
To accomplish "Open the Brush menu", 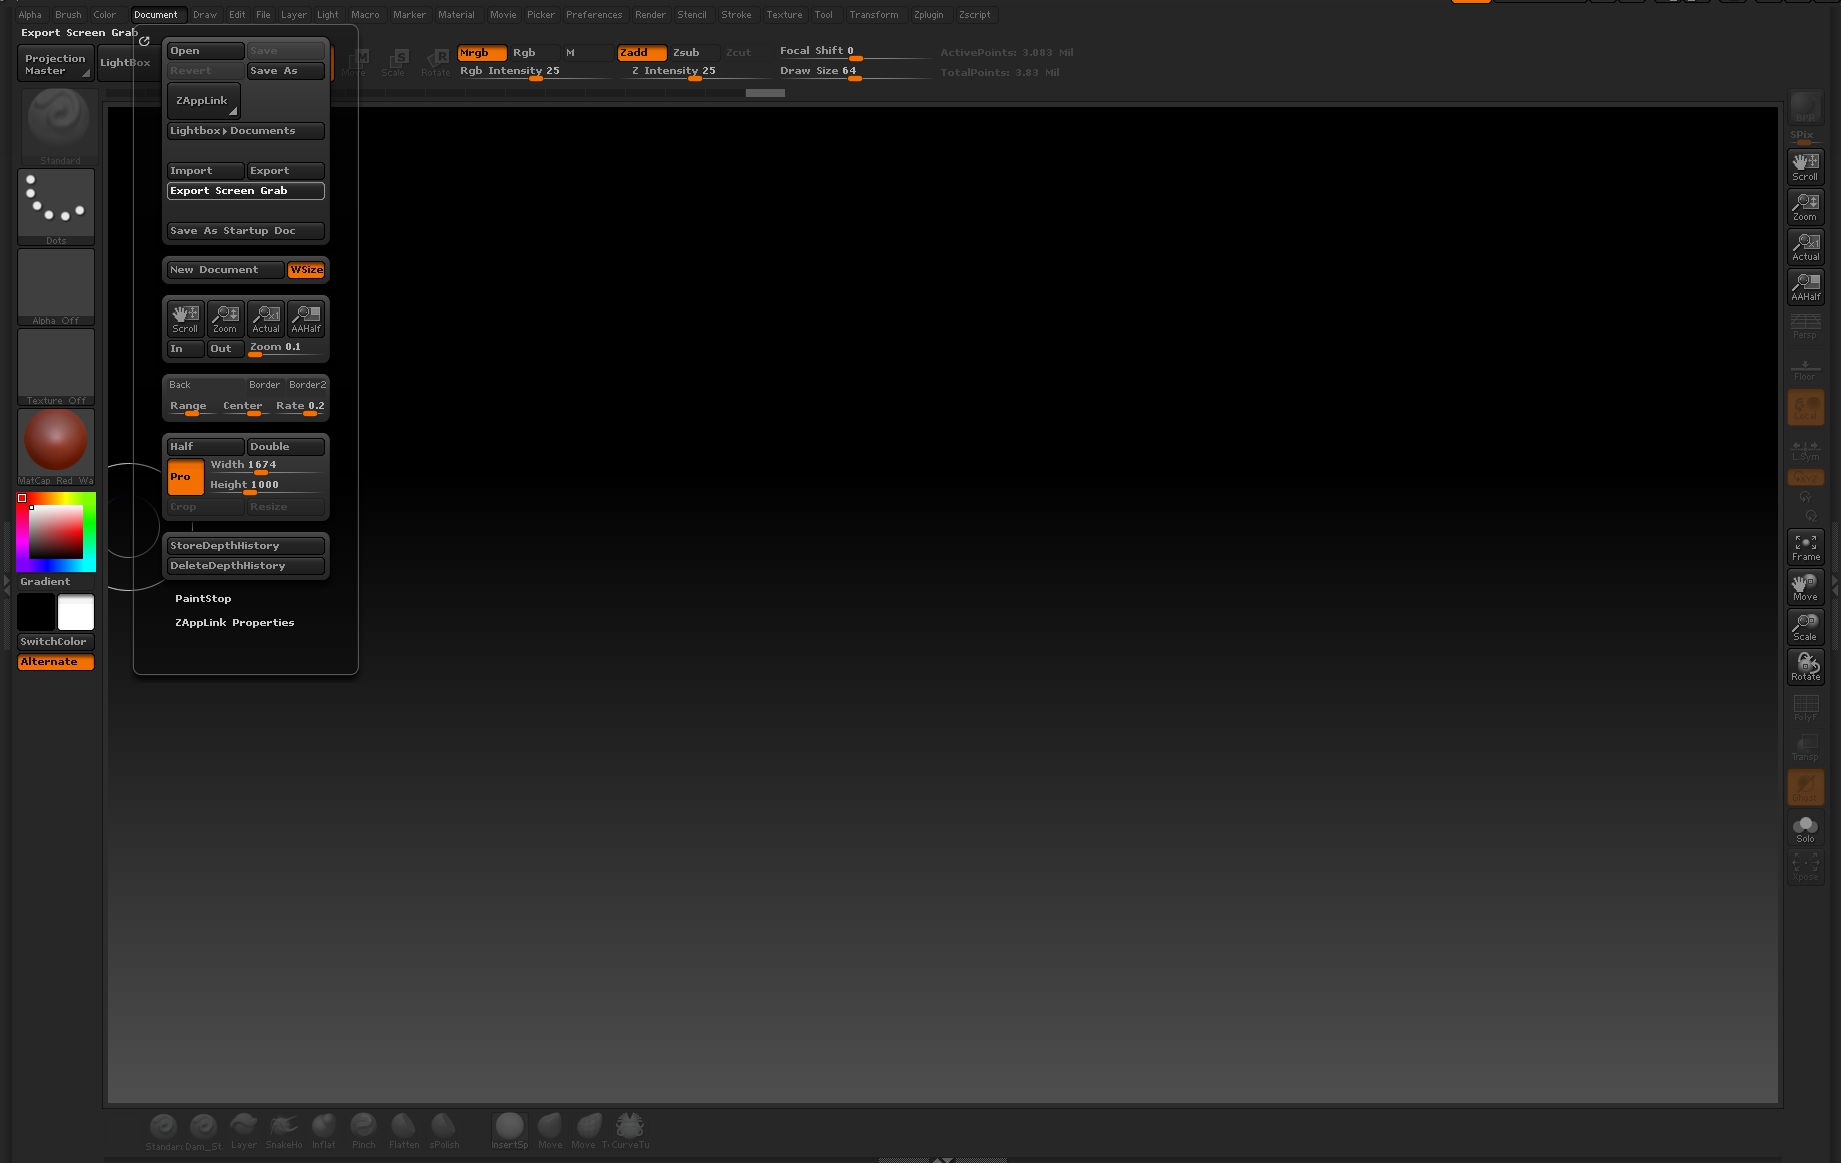I will [x=68, y=15].
